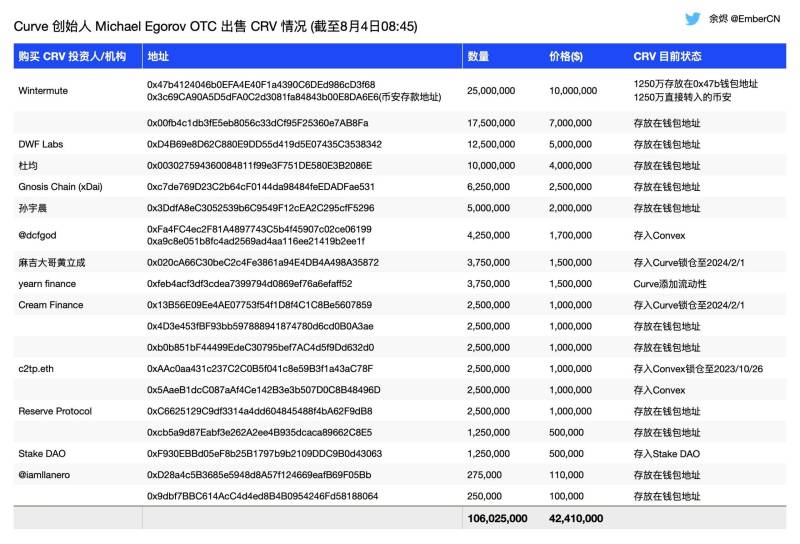Click the '存入Convex锁仓至2023/10/26' status
This screenshot has width=800, height=544.
[x=698, y=369]
